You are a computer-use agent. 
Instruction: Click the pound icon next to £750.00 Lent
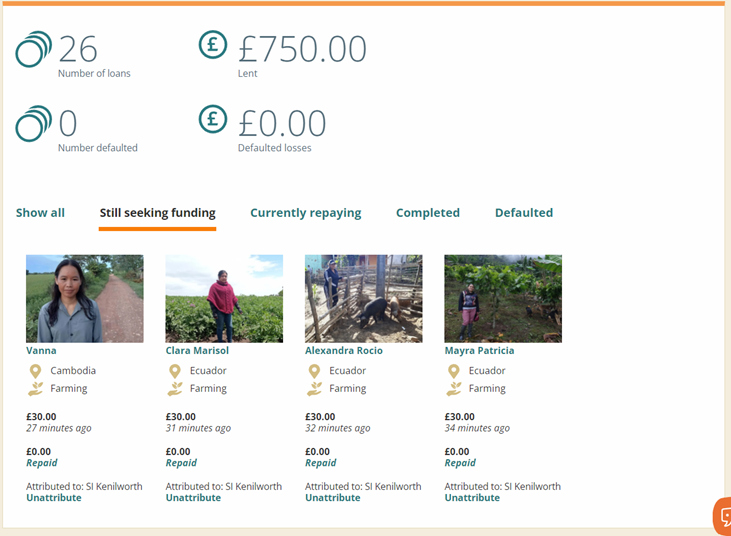(213, 45)
